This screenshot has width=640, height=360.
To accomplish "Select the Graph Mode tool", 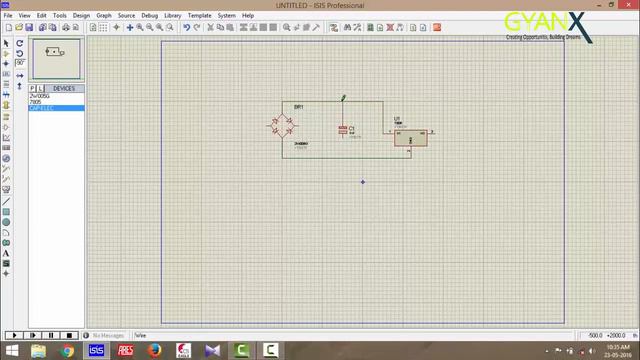I will [x=6, y=138].
